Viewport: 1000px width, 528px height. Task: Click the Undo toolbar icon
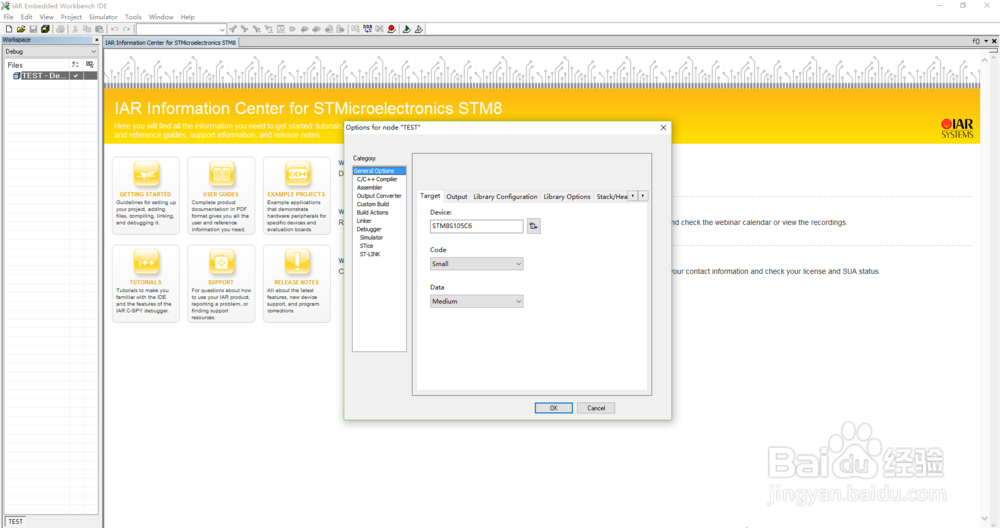(x=114, y=29)
